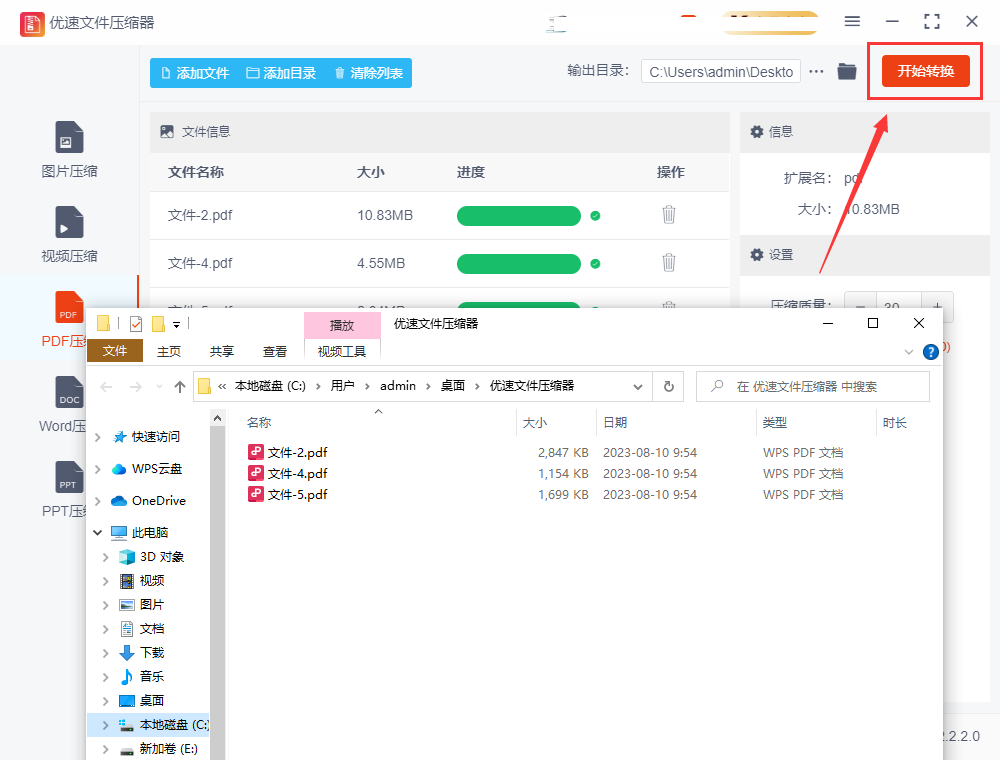Navigate back in Explorer
This screenshot has height=760, width=1000.
[107, 386]
